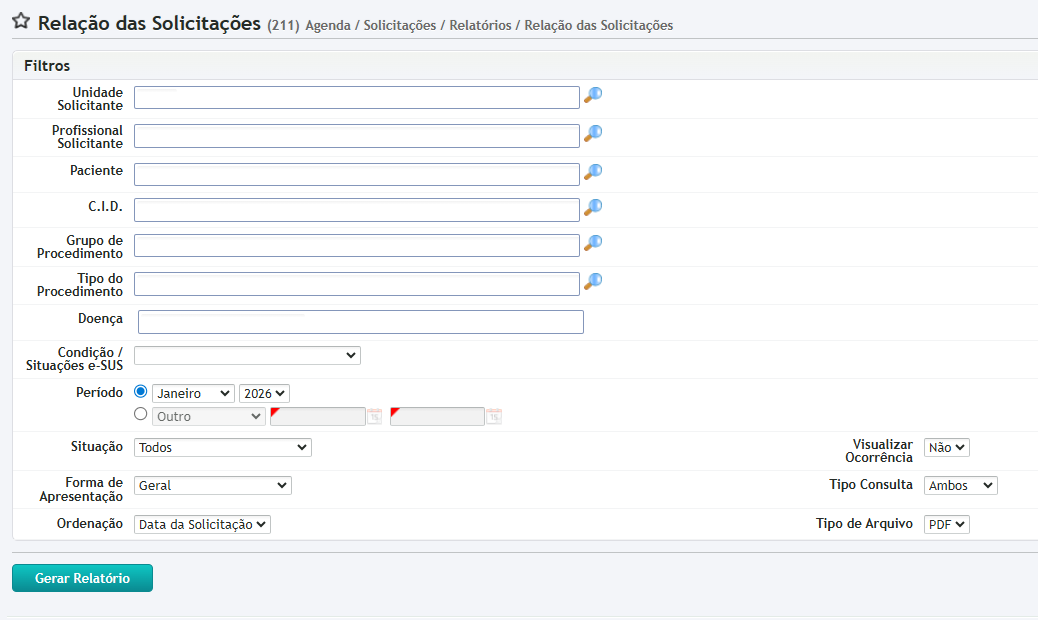Open the Tipo de Arquivo PDF dropdown
1038x620 pixels.
tap(946, 524)
